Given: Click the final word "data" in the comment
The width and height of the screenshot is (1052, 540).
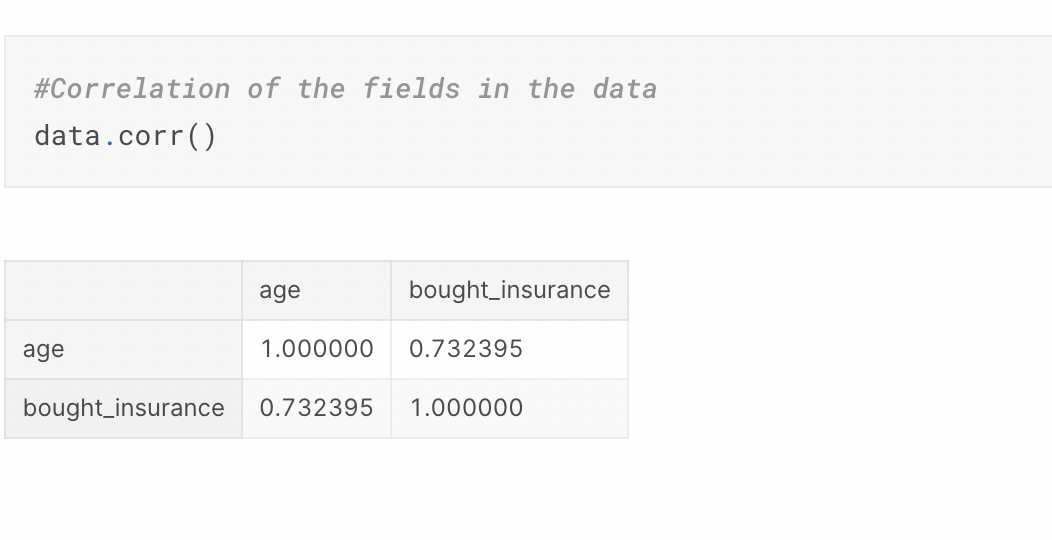Looking at the screenshot, I should pyautogui.click(x=625, y=89).
